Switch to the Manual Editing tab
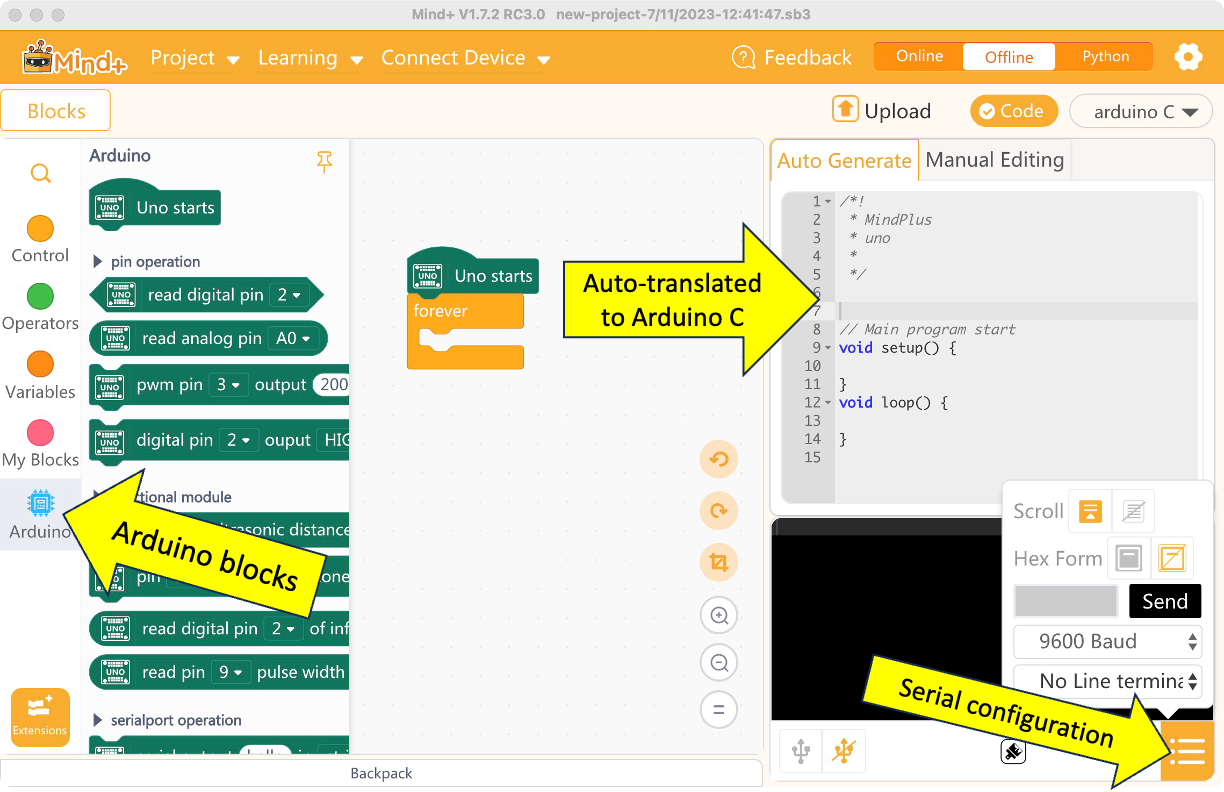Viewport: 1224px width, 792px height. (994, 160)
